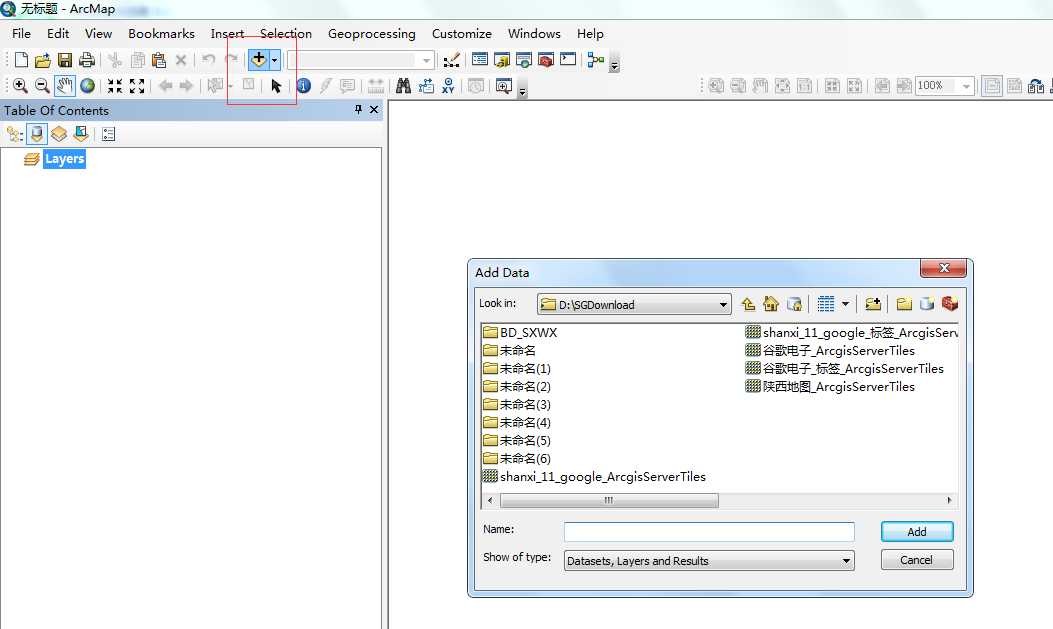Click the Name input field in Add Data
1053x629 pixels.
pyautogui.click(x=709, y=532)
